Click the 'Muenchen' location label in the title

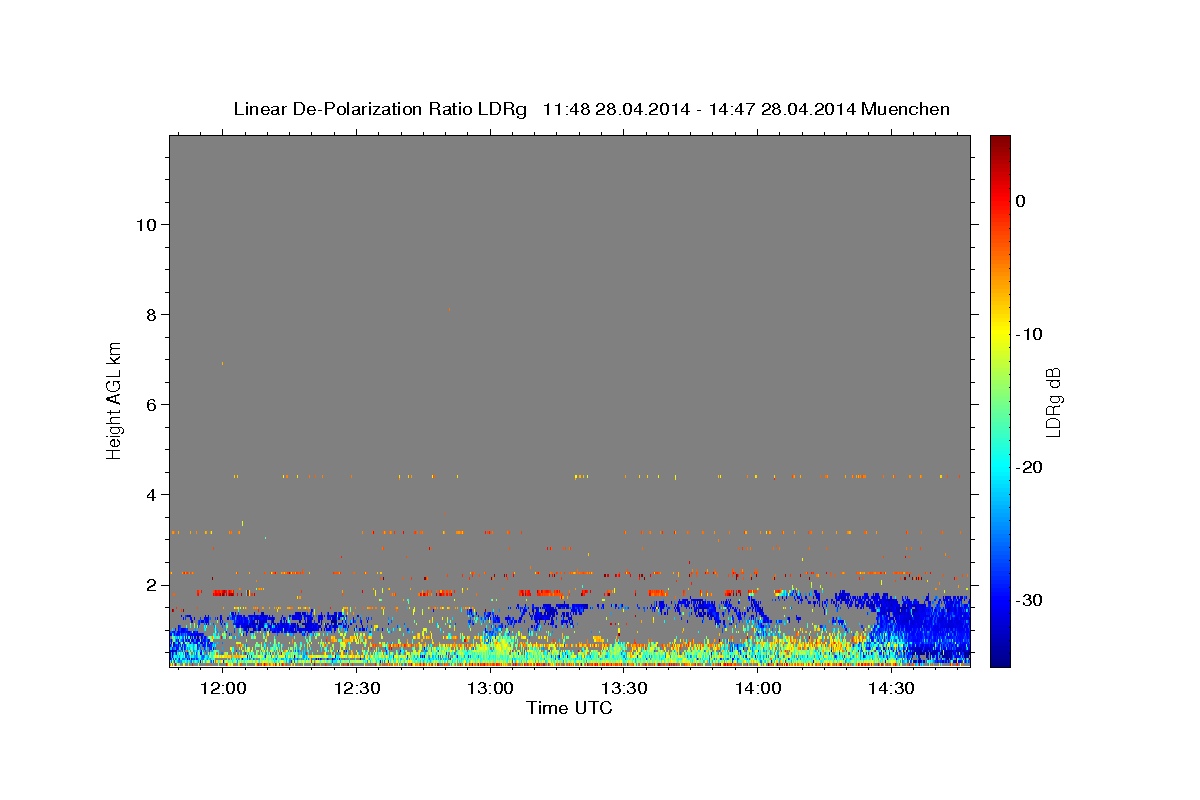coord(905,109)
